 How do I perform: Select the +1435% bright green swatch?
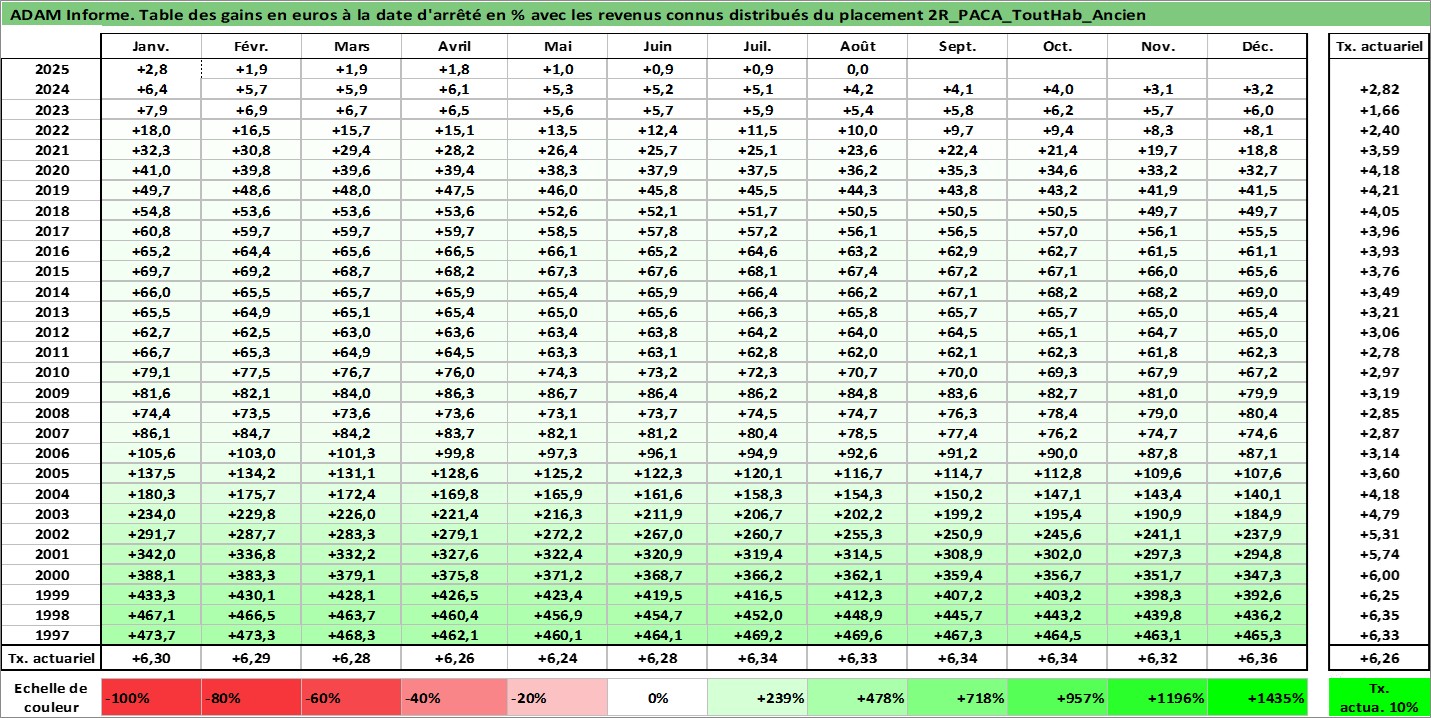click(x=1257, y=698)
